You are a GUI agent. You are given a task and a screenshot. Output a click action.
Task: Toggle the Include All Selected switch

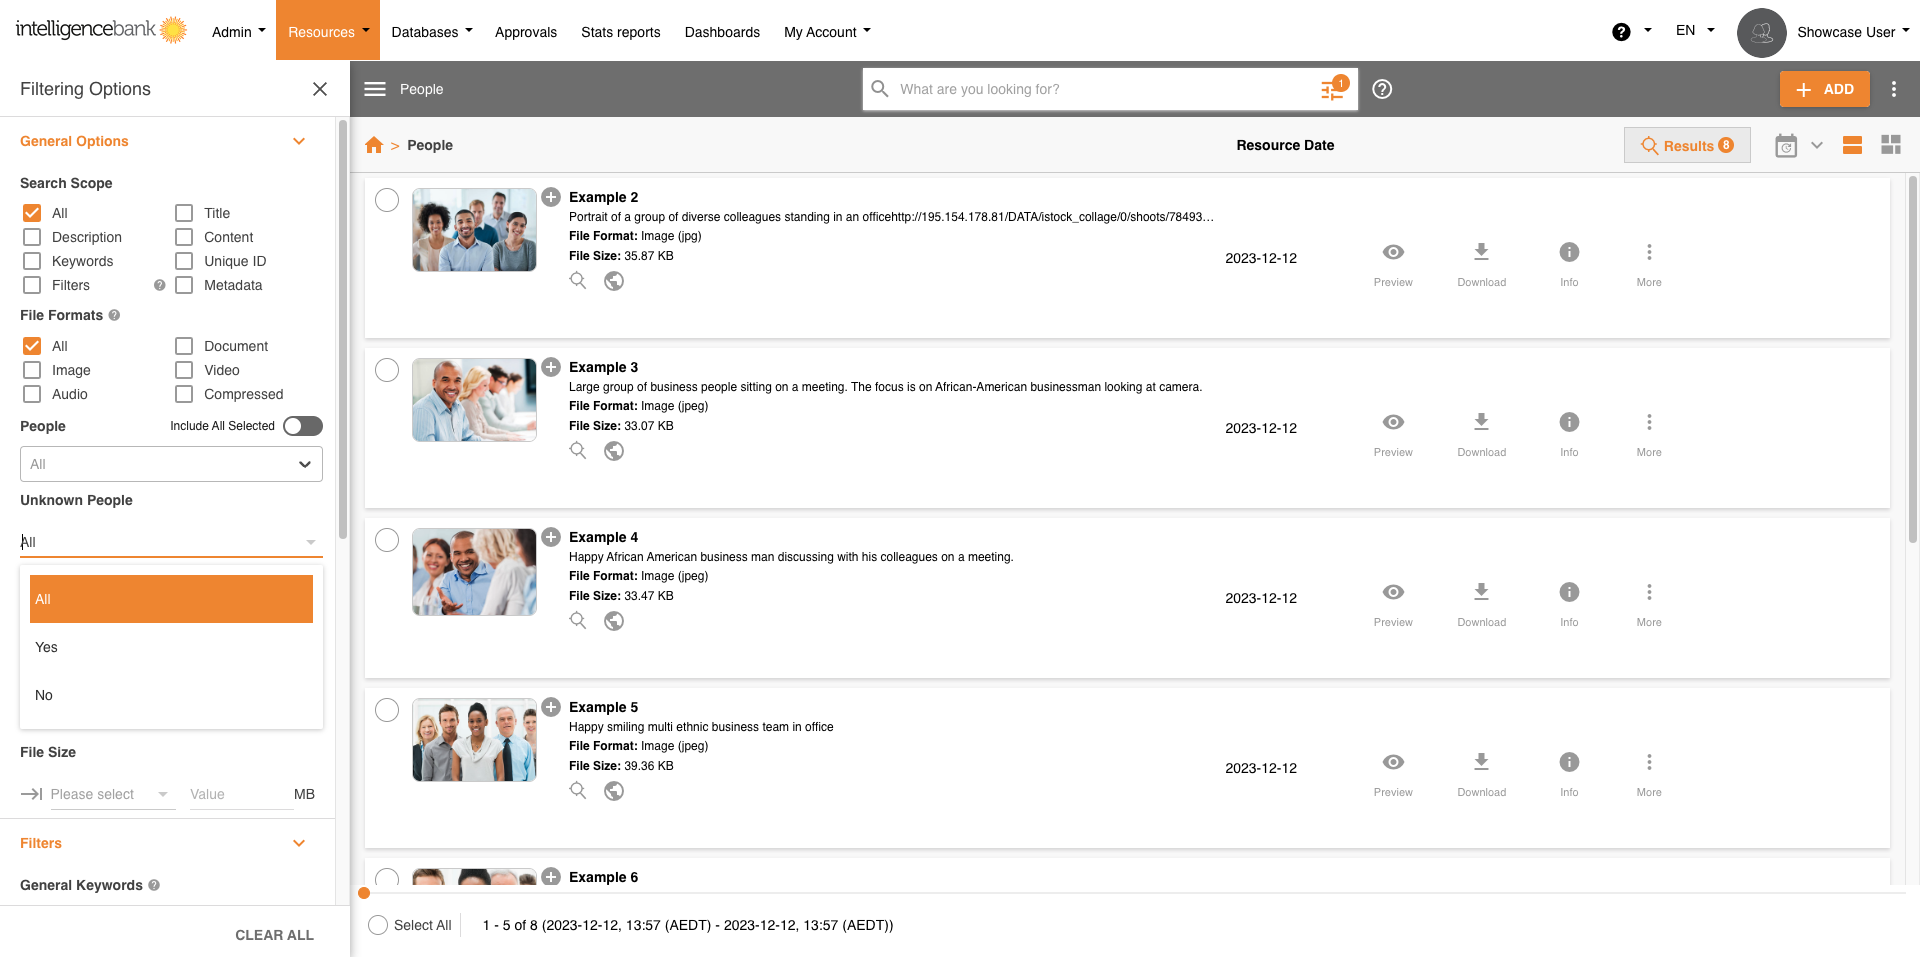pos(302,426)
